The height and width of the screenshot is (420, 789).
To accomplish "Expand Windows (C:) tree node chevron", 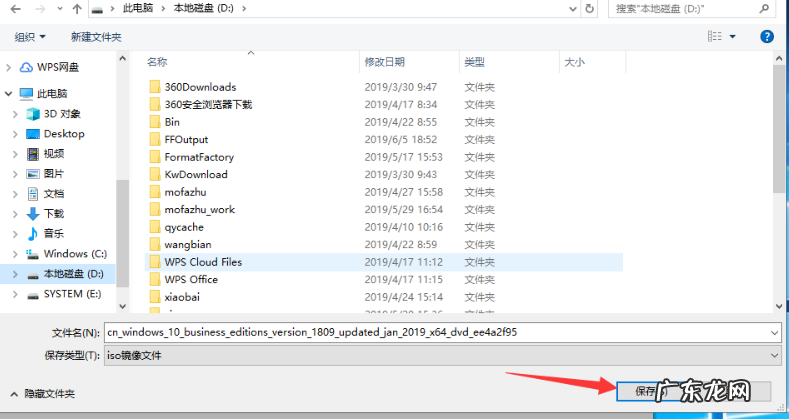I will point(16,254).
